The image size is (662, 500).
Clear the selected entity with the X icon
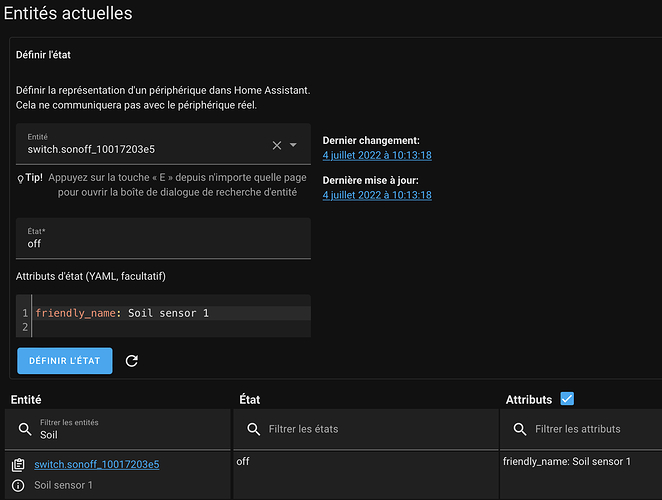pos(277,145)
